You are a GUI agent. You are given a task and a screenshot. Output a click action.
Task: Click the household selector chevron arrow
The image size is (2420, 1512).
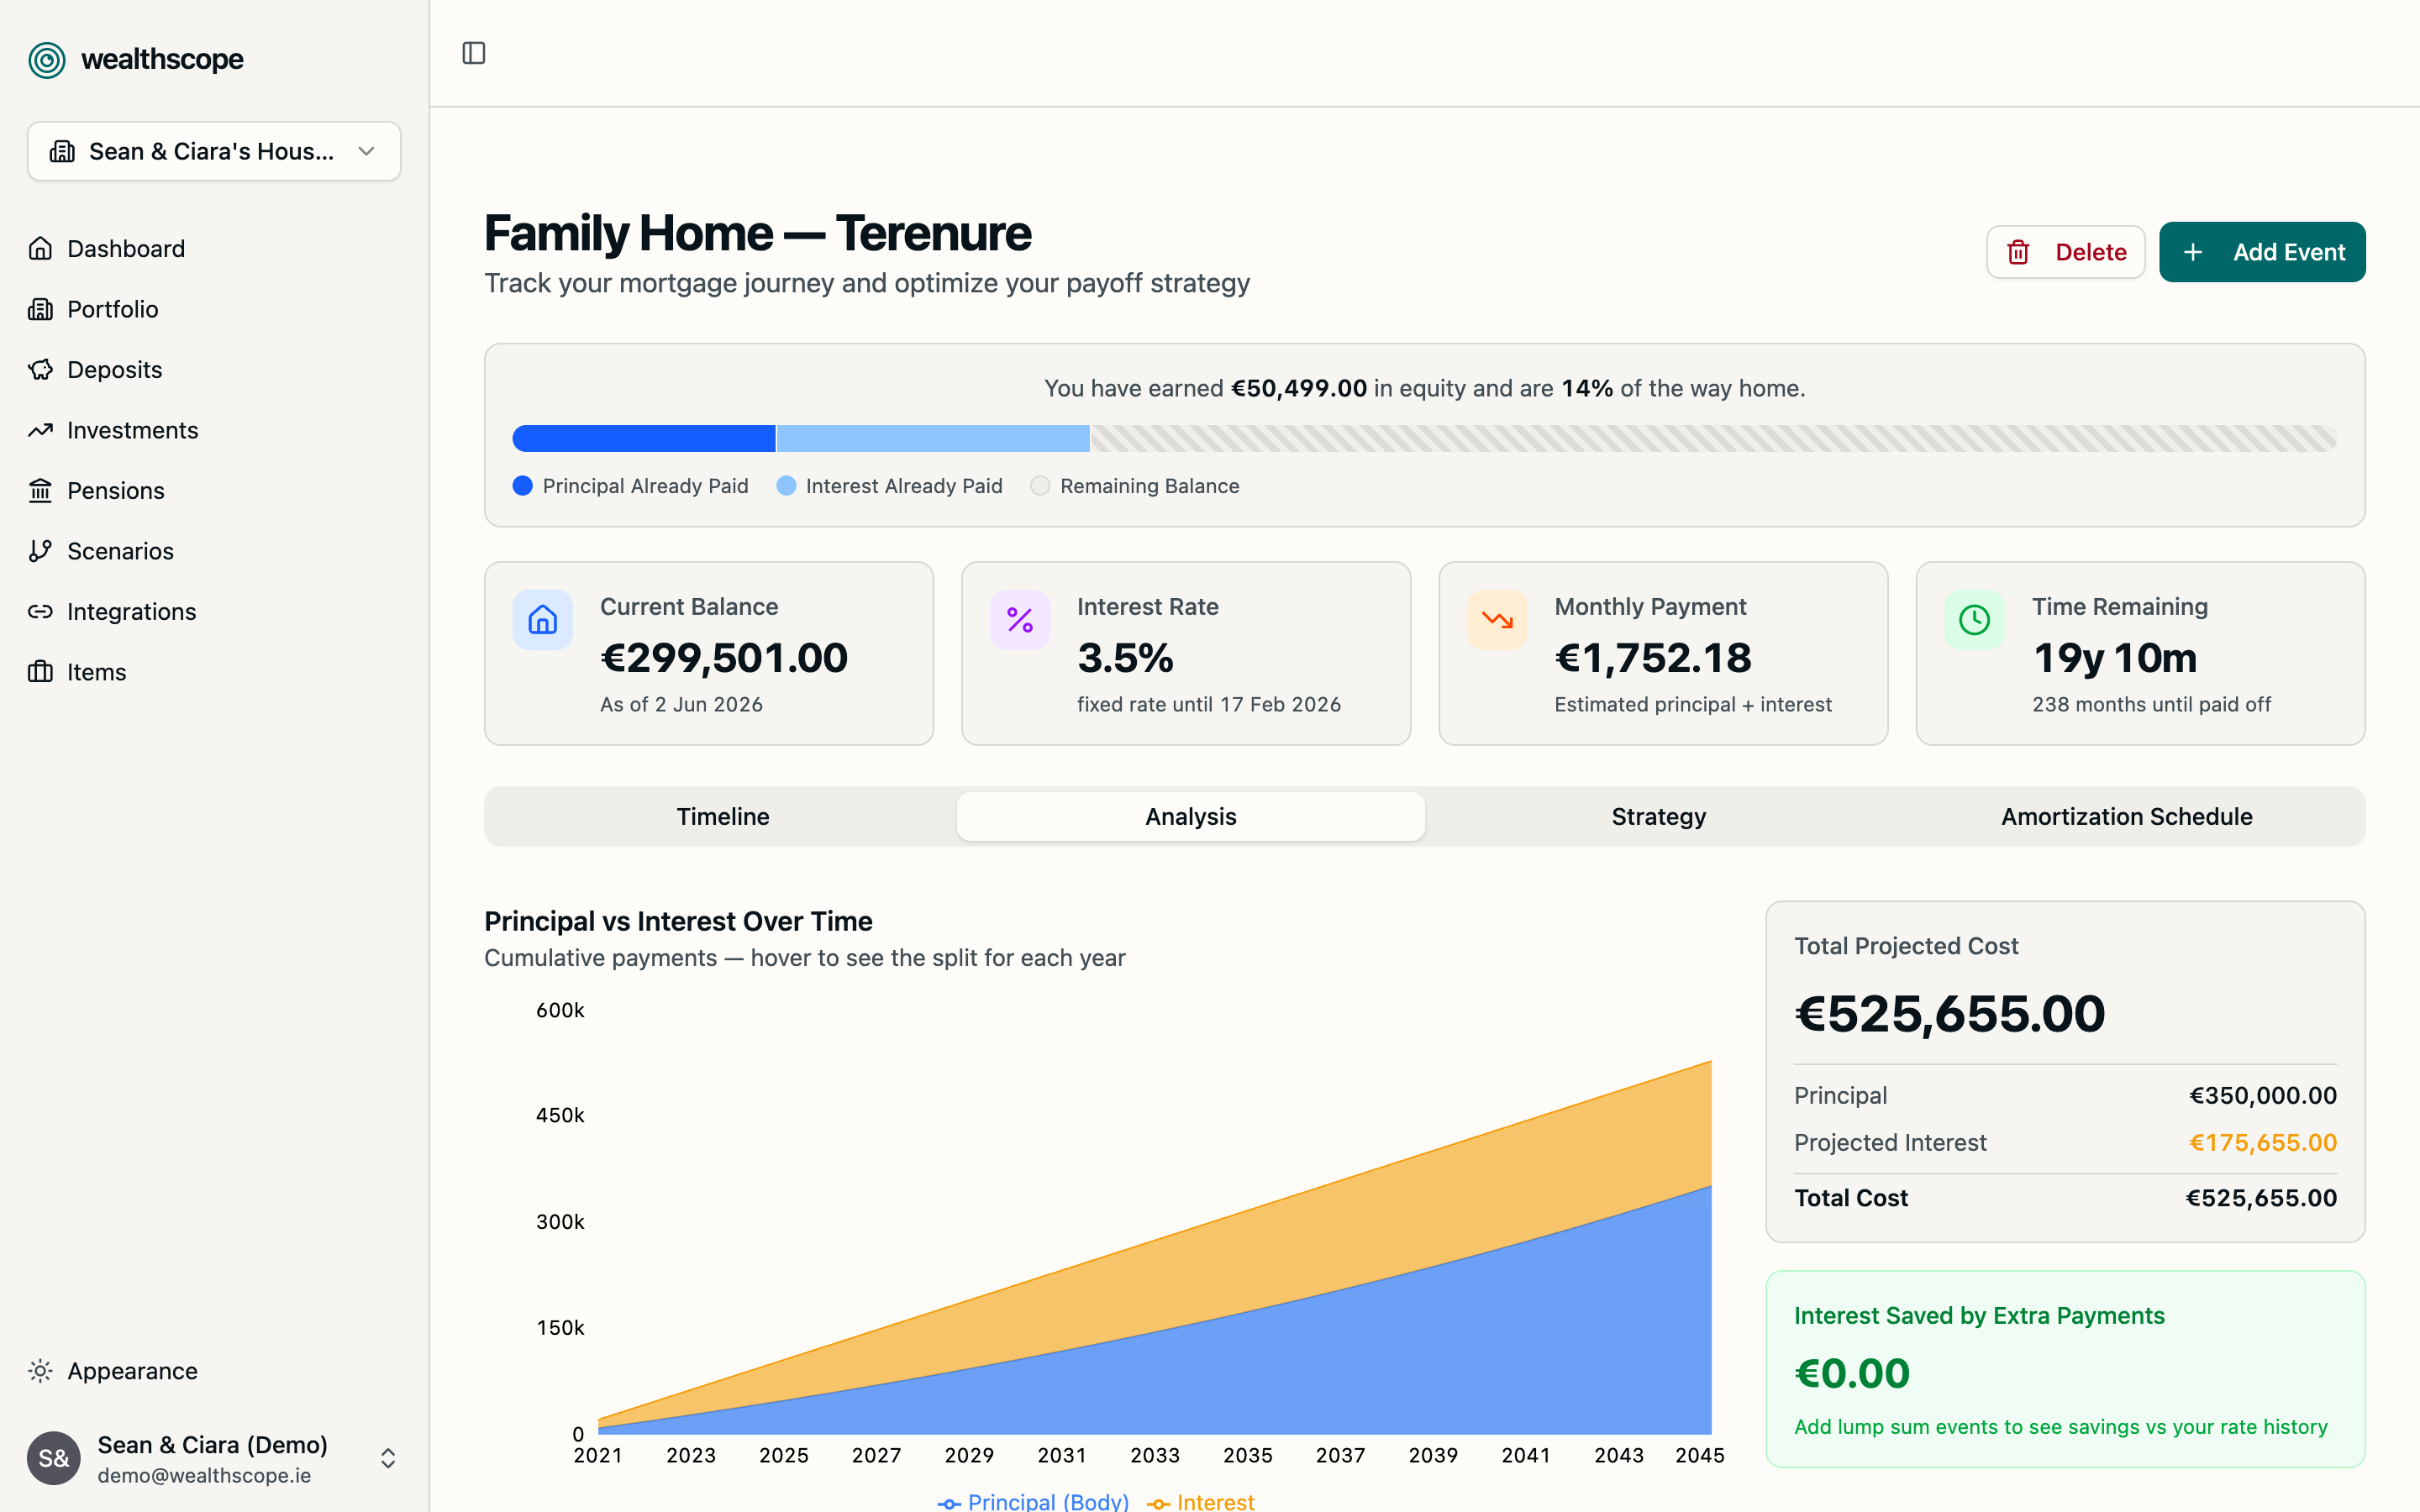coord(366,151)
